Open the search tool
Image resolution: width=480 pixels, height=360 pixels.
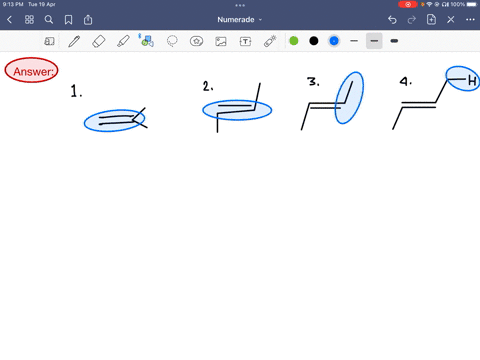(49, 20)
